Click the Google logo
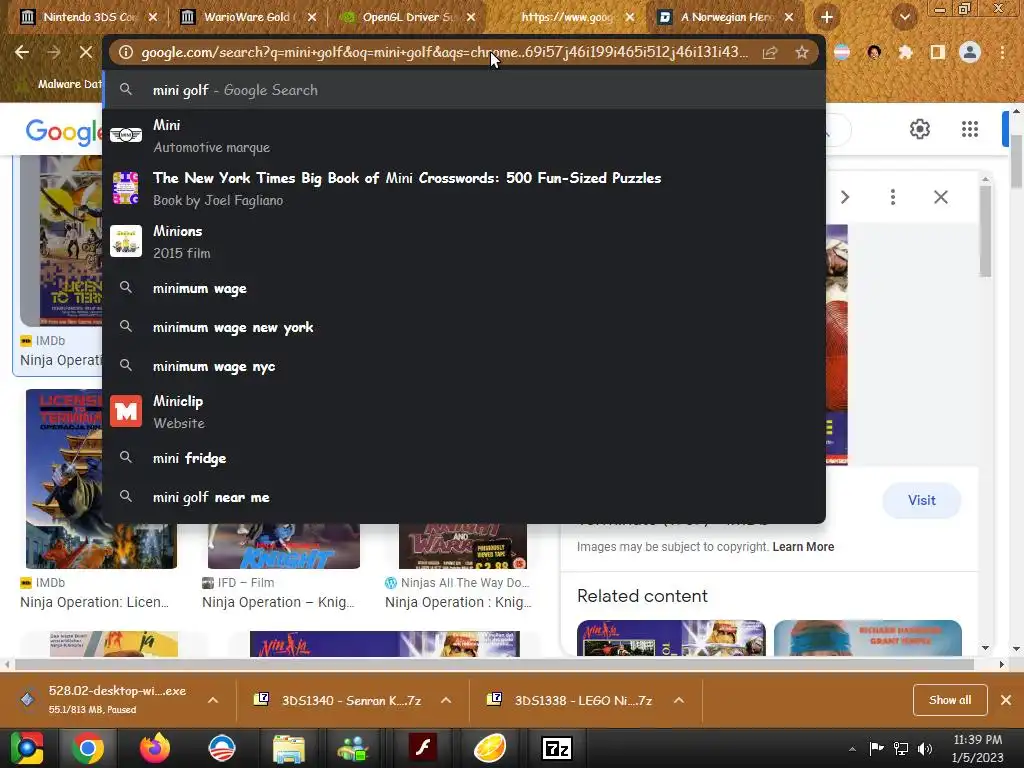This screenshot has height=768, width=1024. 63,133
